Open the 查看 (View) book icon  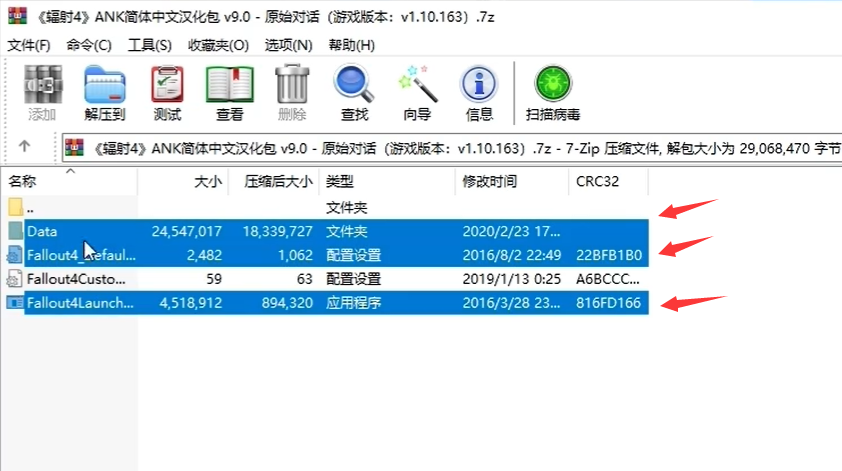[x=229, y=84]
